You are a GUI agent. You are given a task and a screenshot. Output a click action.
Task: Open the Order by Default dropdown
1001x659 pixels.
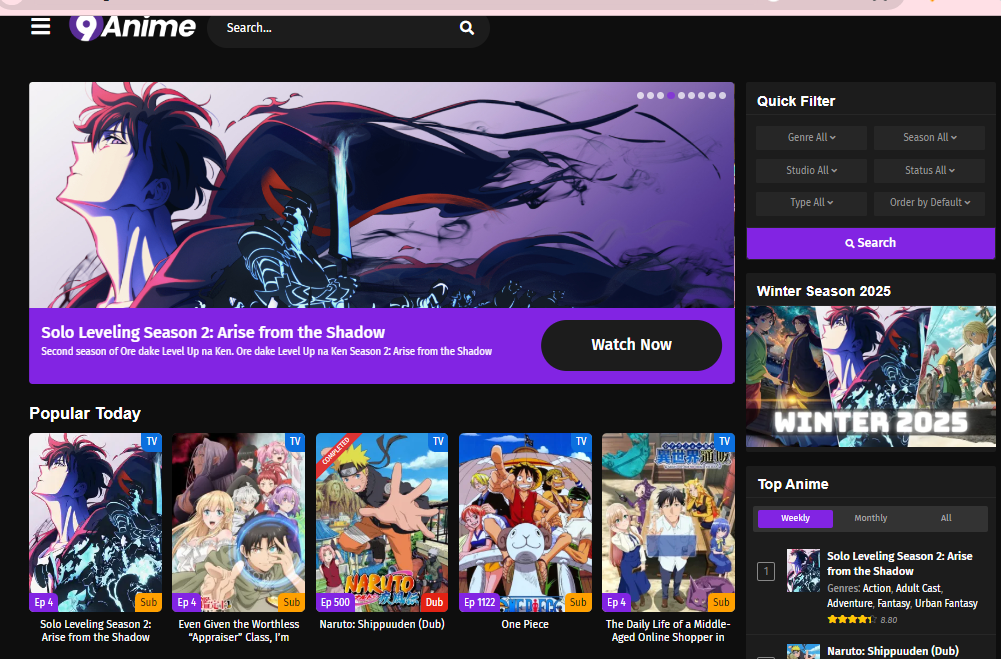[x=929, y=202]
